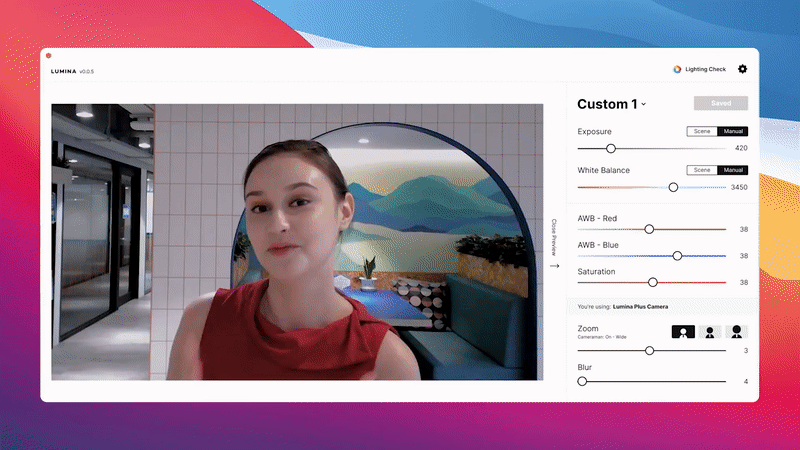Image resolution: width=800 pixels, height=450 pixels.
Task: Click the camera preview video
Action: point(297,242)
